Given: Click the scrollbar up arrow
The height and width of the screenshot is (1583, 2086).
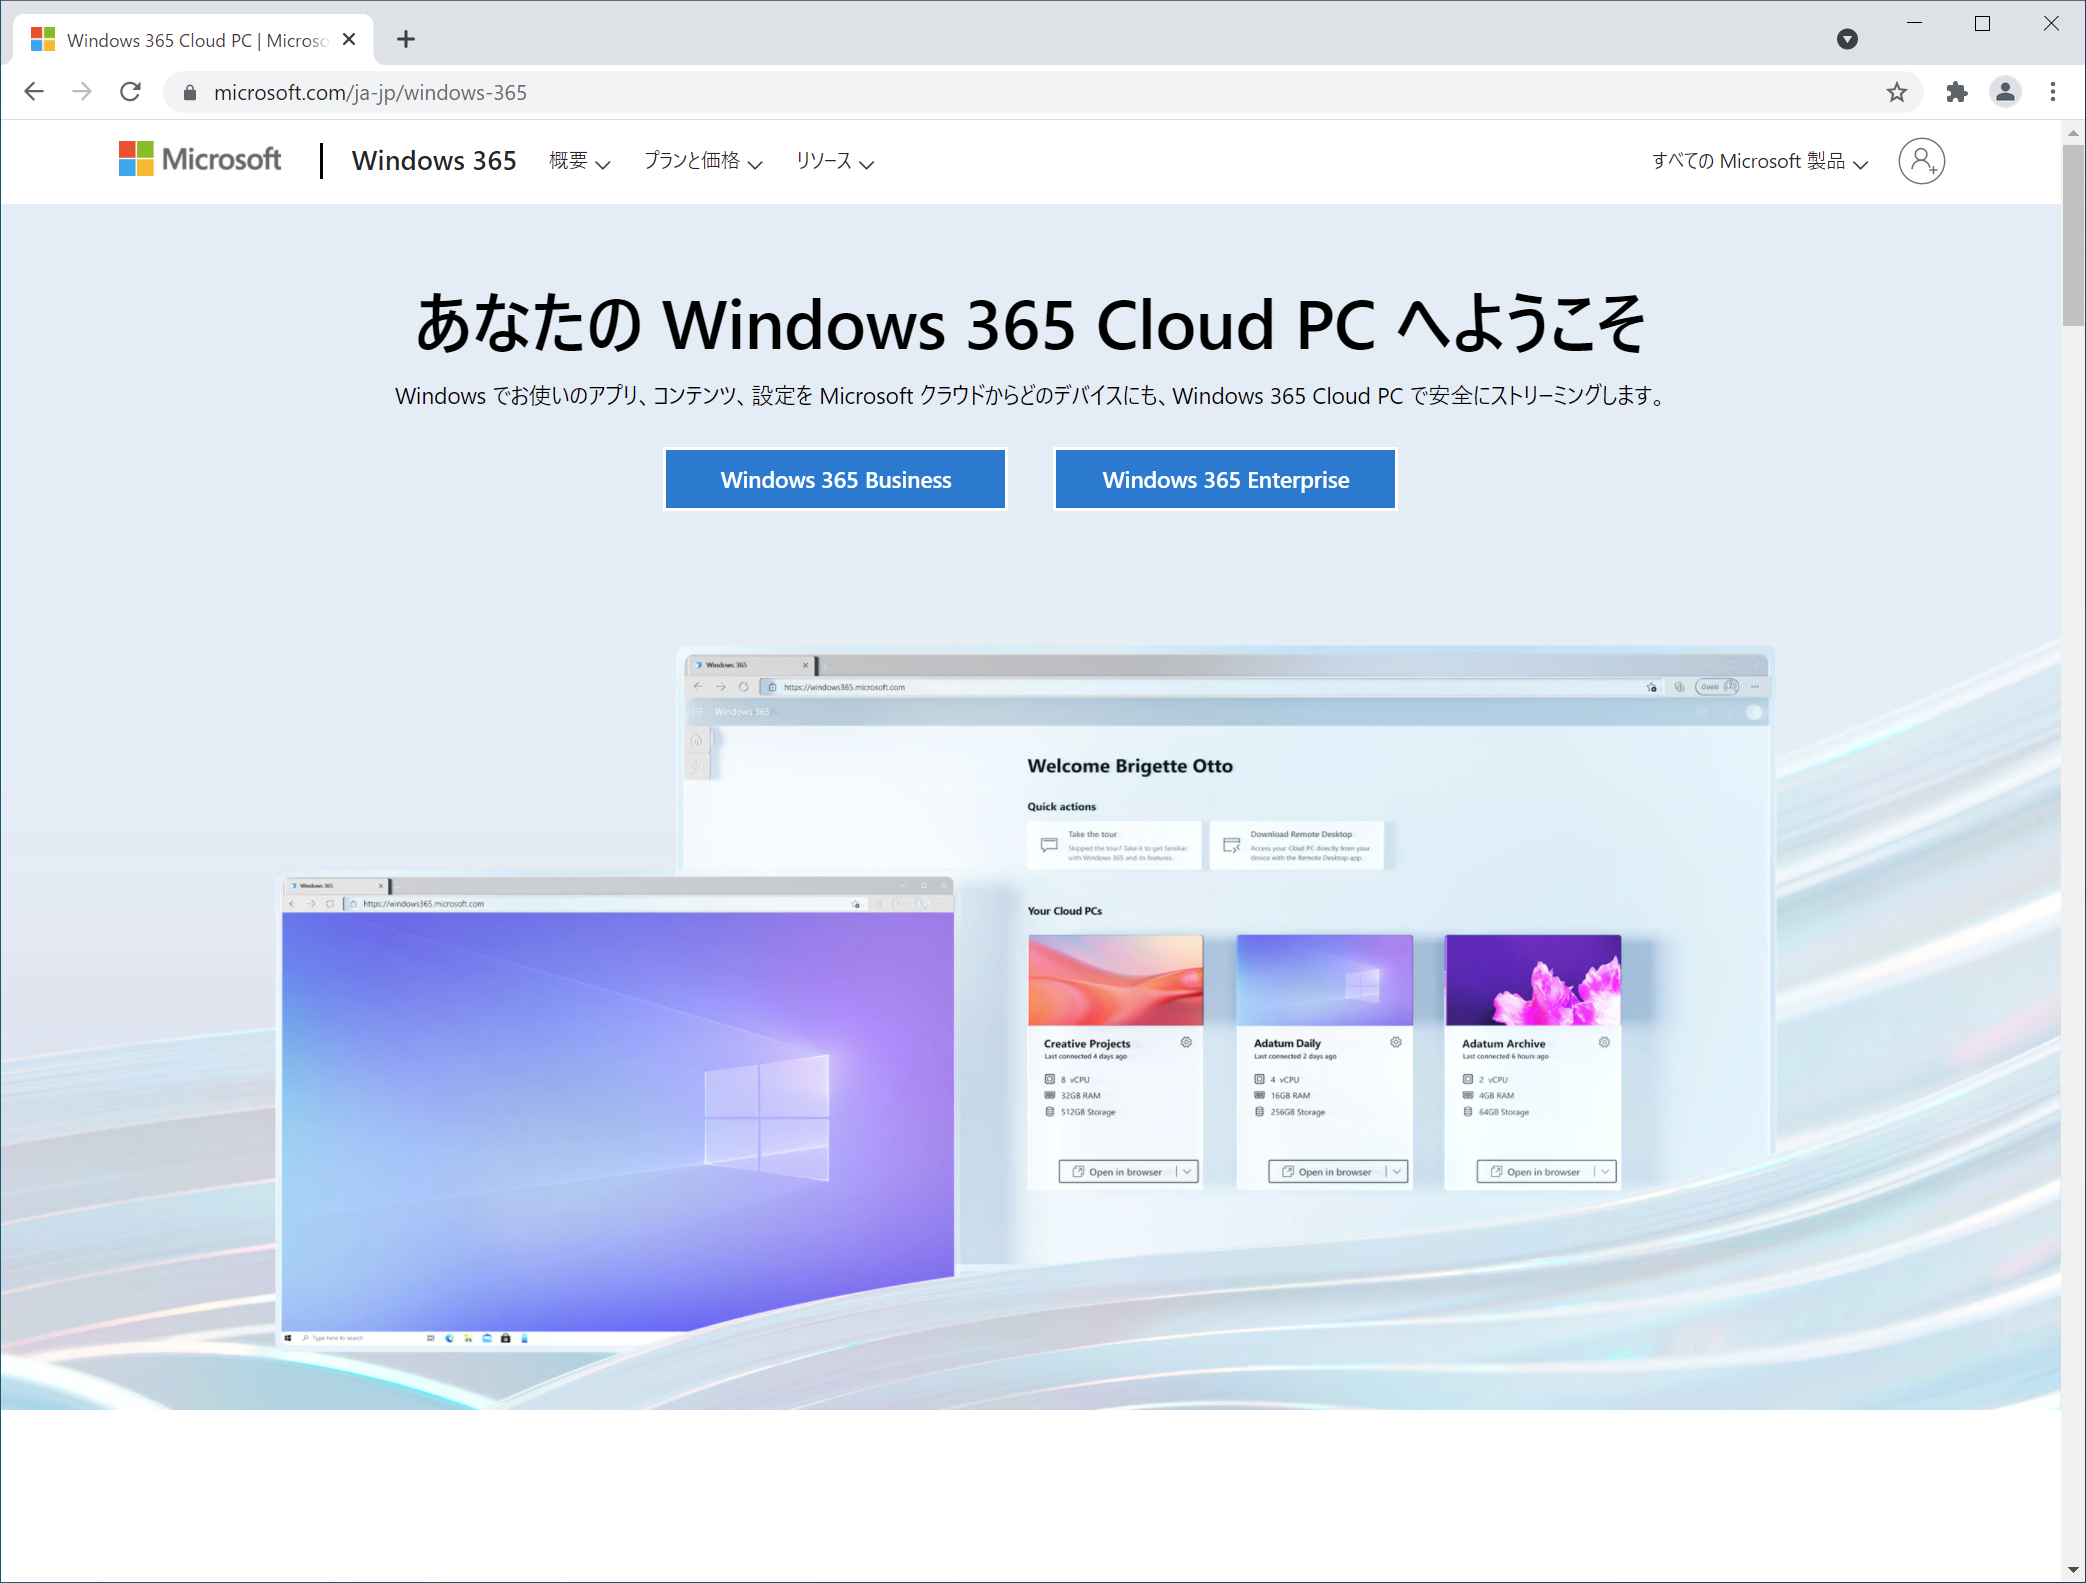Looking at the screenshot, I should 2073,132.
